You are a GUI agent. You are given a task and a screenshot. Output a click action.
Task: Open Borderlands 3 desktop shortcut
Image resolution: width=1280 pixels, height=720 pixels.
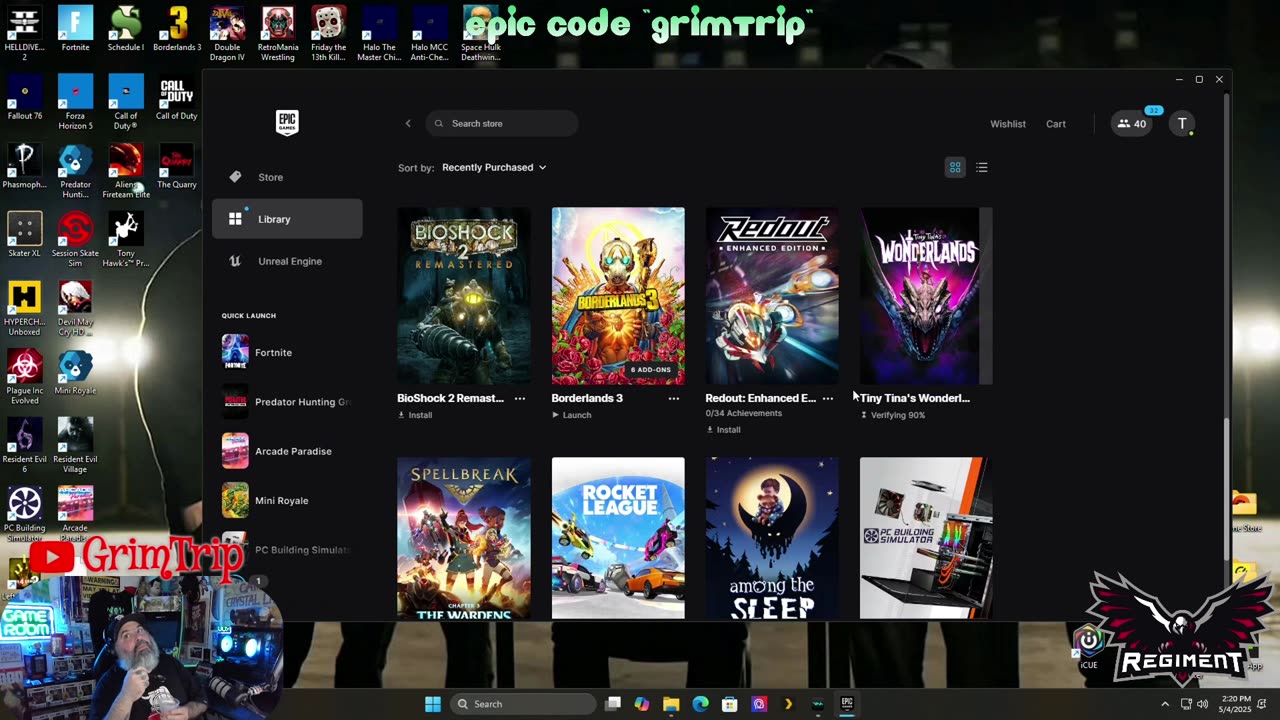[177, 30]
